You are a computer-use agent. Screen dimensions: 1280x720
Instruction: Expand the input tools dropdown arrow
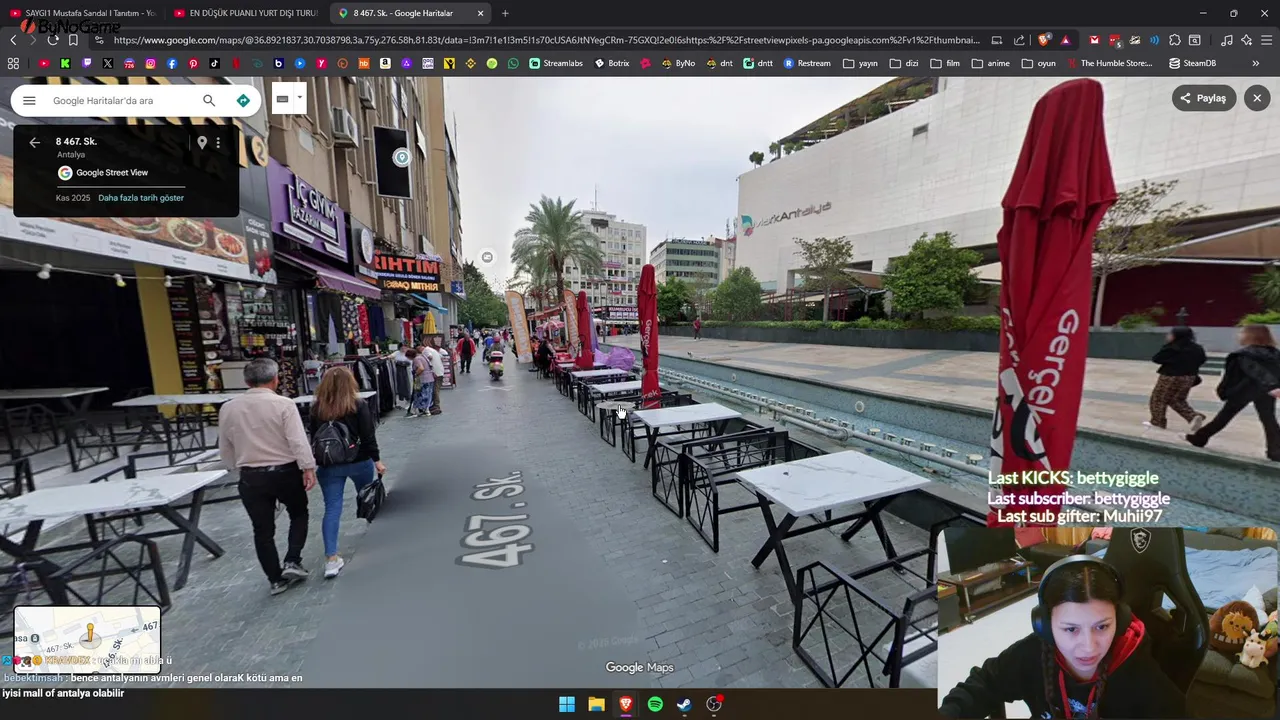click(299, 98)
